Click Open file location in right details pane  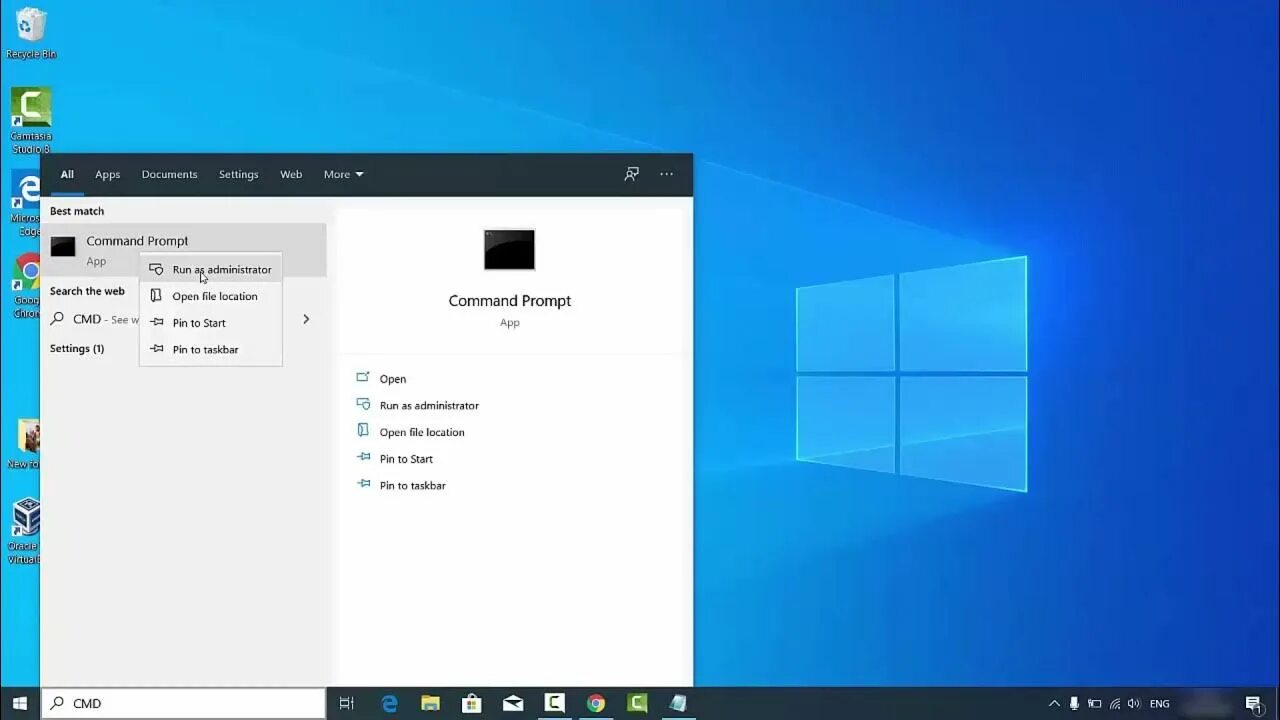tap(422, 432)
